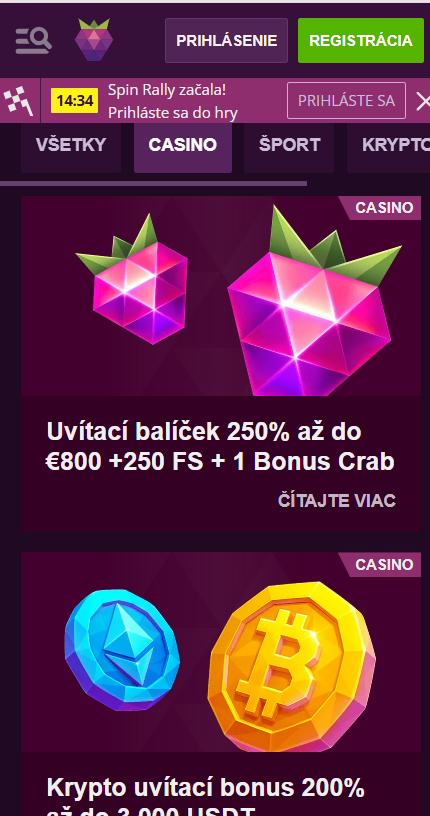Screen dimensions: 430x816
Task: Click ČÍTAJTE VIAC on welcome package
Action: click(x=337, y=501)
